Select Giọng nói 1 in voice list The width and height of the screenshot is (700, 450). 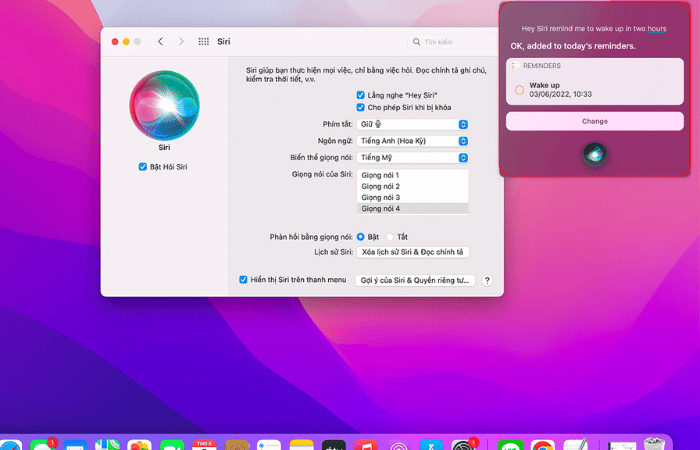pyautogui.click(x=412, y=175)
